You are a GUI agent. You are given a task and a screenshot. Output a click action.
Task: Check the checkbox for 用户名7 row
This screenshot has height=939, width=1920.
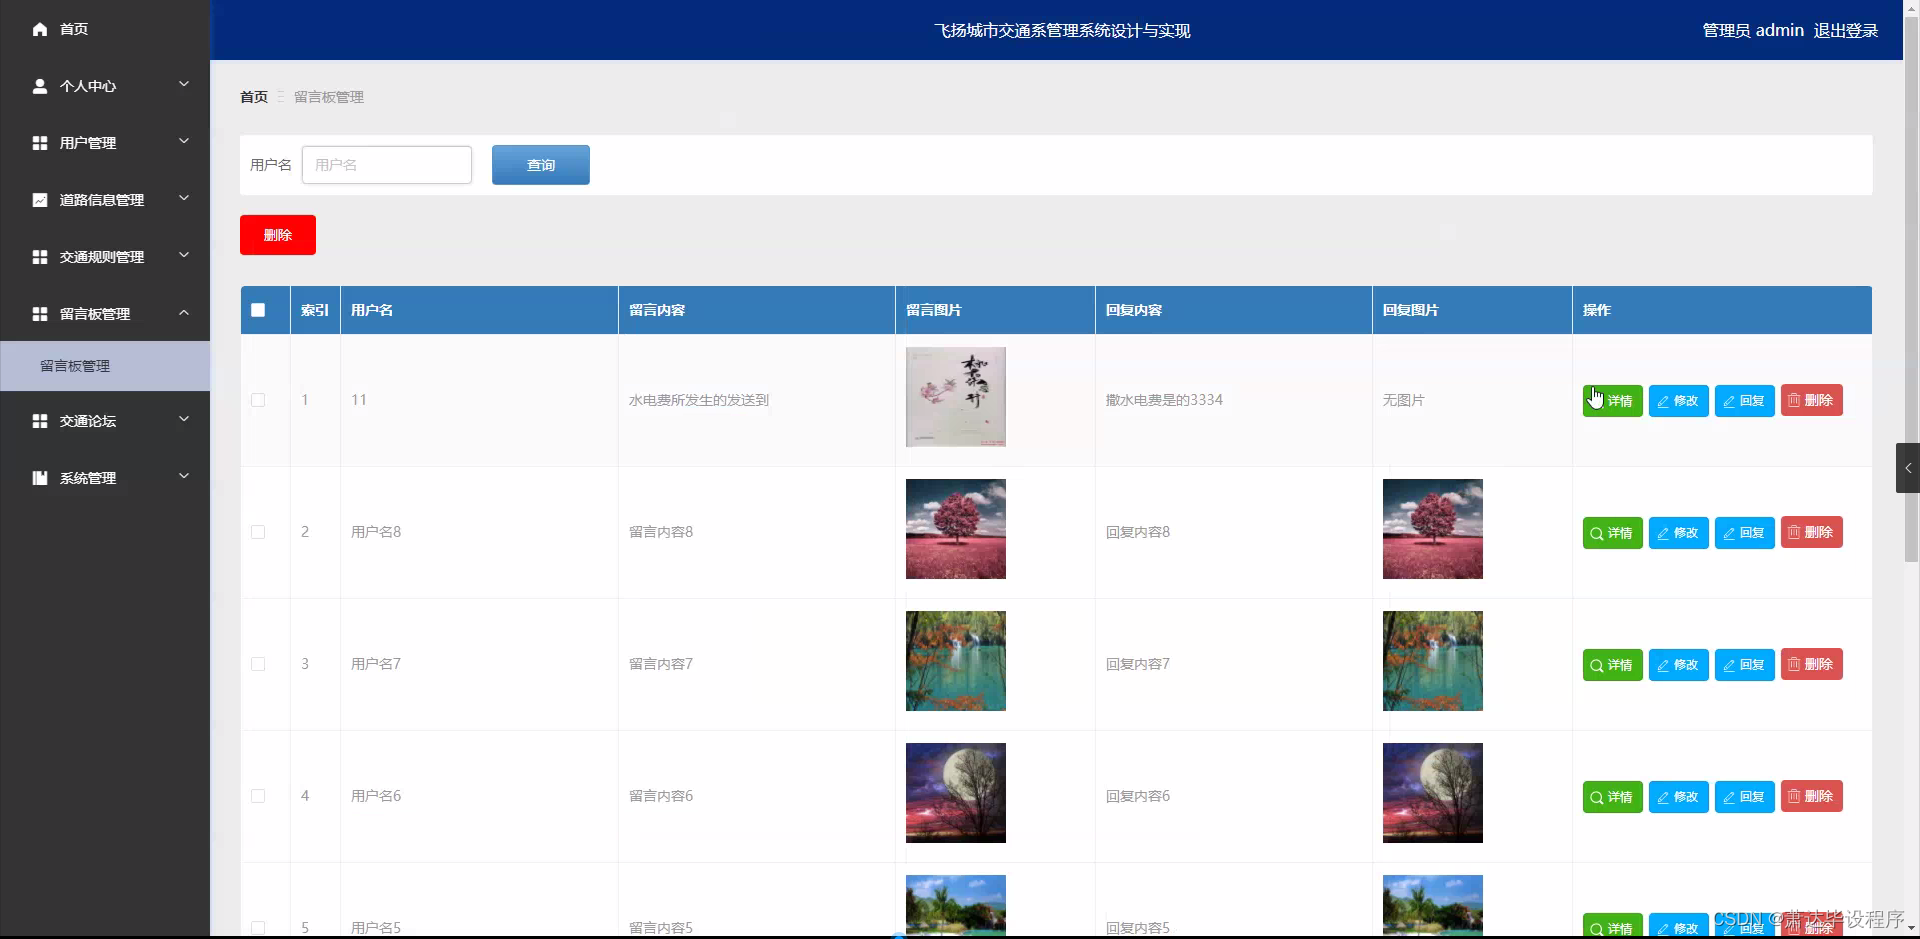tap(258, 664)
